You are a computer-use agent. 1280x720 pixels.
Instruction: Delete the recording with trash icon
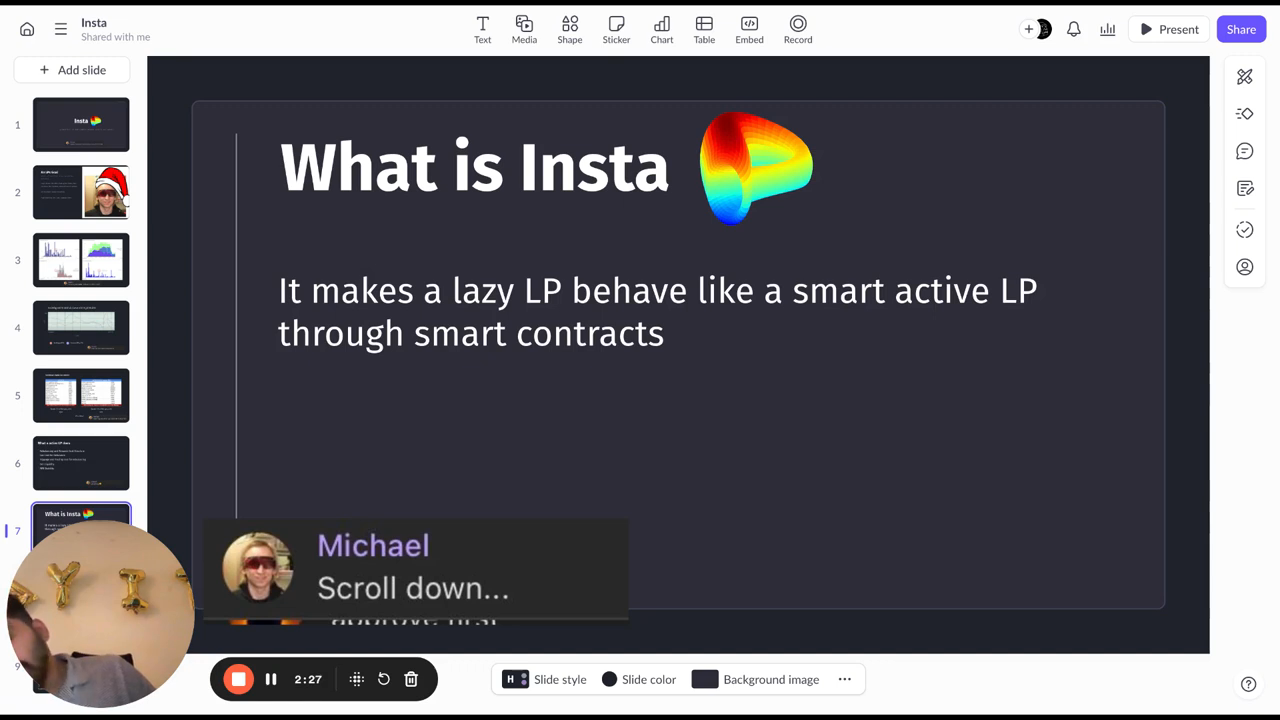click(x=411, y=679)
